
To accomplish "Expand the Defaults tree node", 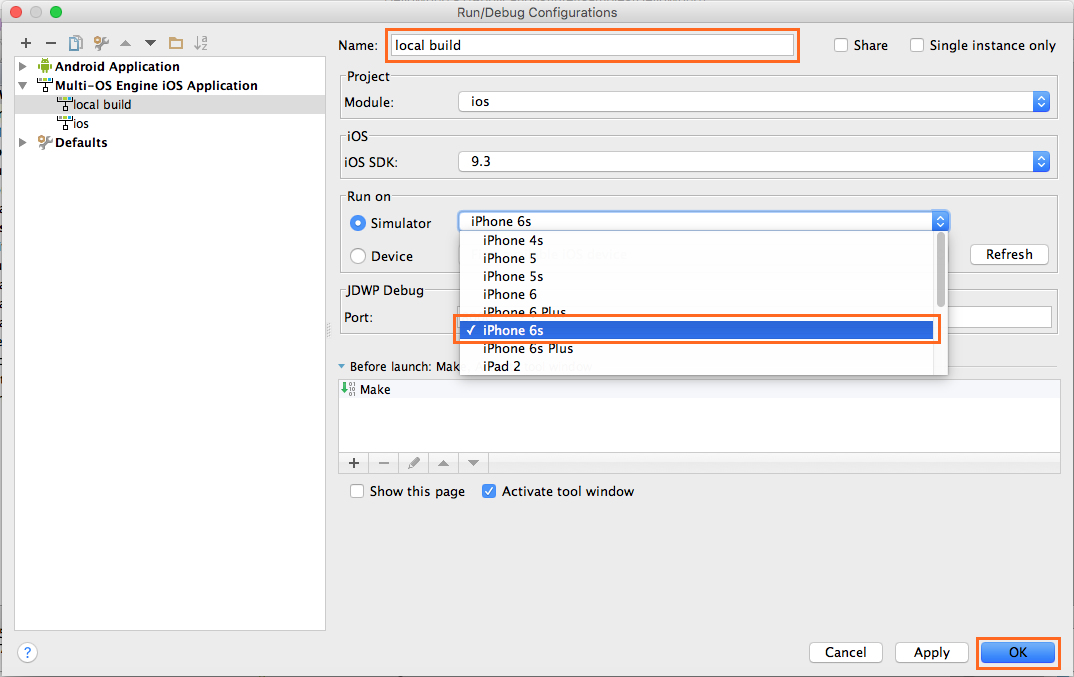I will click(23, 143).
